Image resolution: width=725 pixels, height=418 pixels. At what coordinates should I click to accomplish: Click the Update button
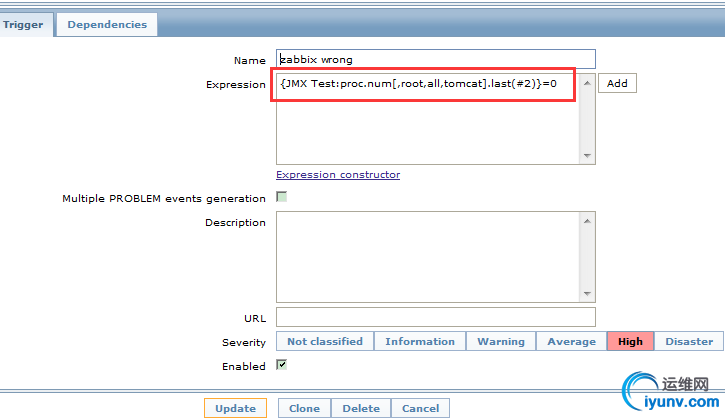(235, 408)
